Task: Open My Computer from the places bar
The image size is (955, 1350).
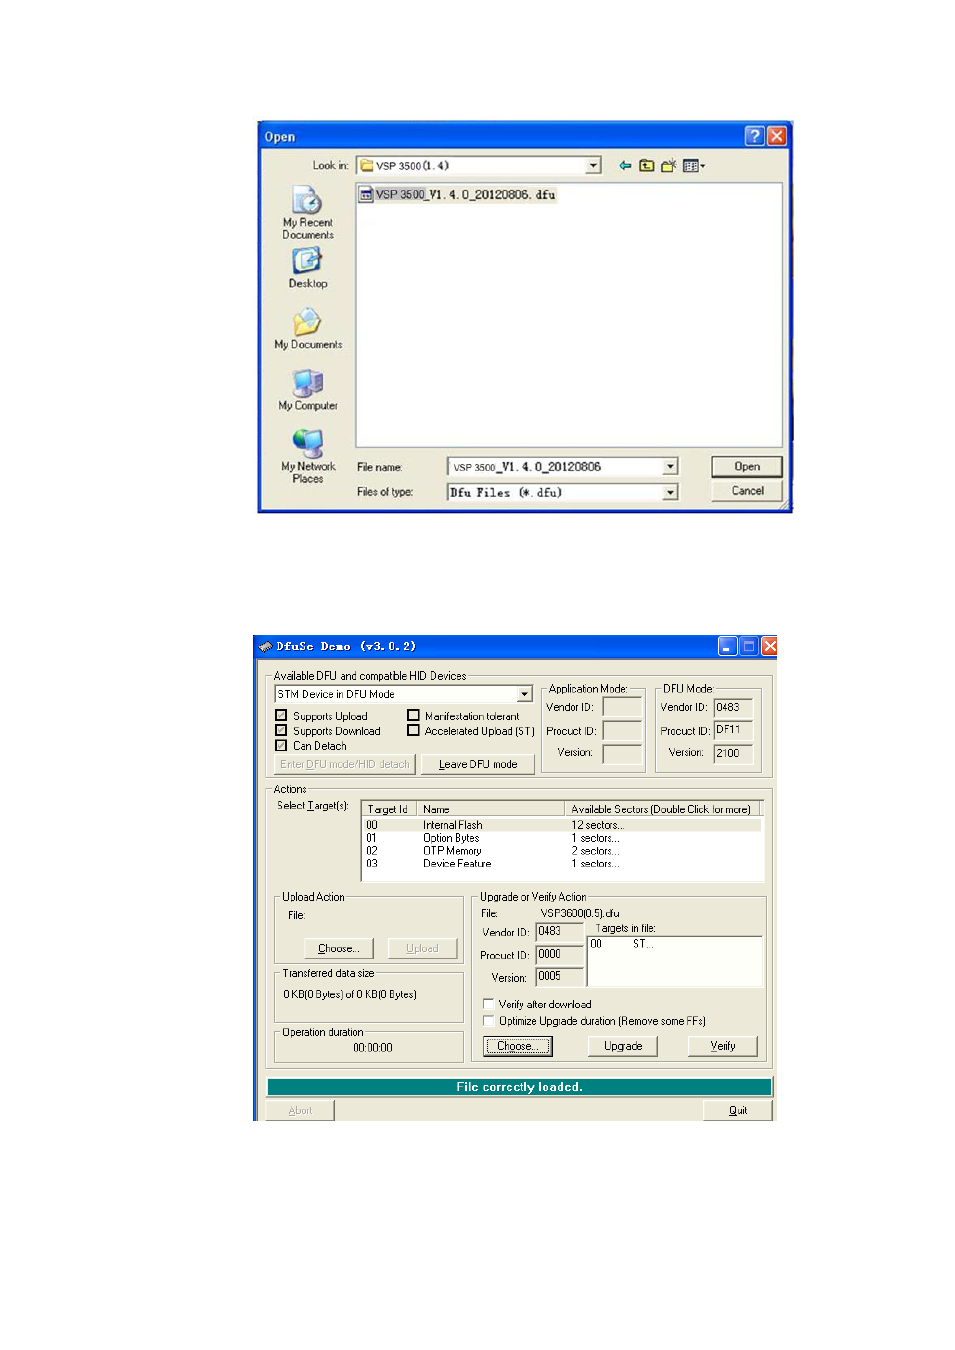Action: (x=308, y=390)
